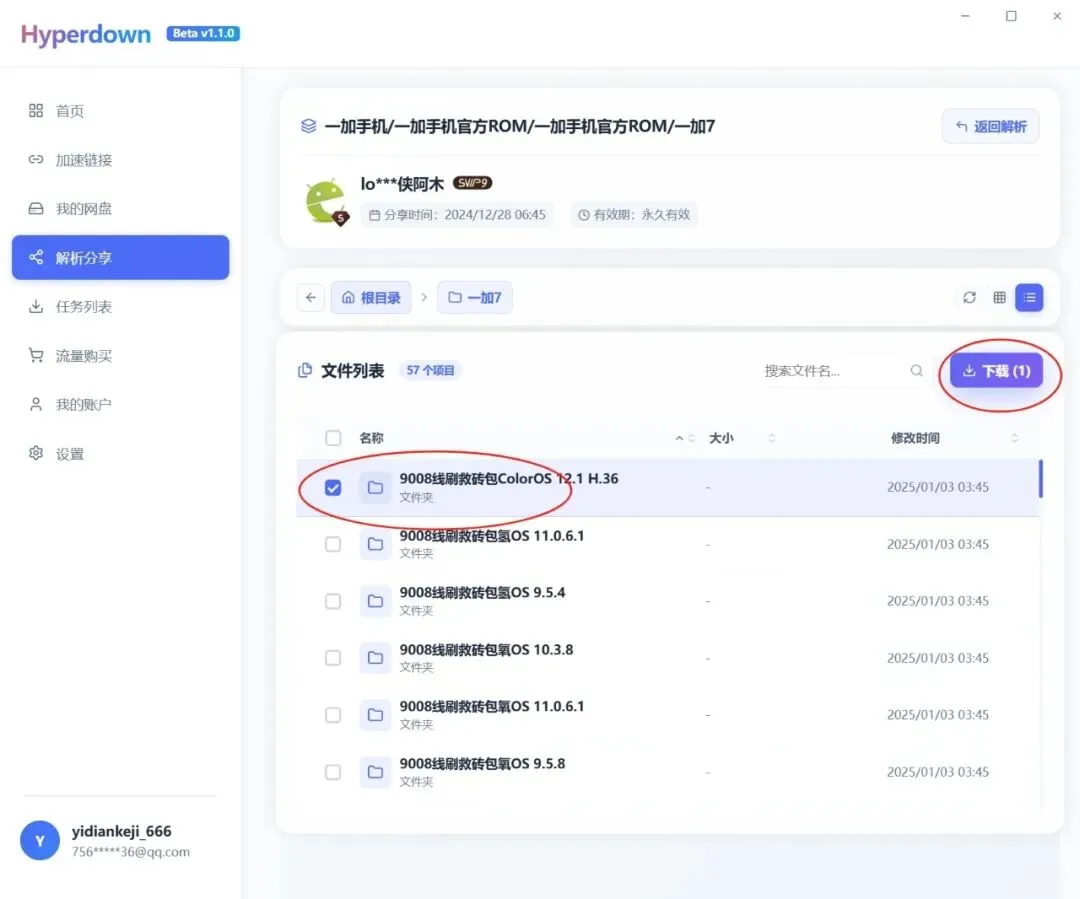The image size is (1080, 899).
Task: Click the Beta v1.1.0 badge
Action: [203, 33]
